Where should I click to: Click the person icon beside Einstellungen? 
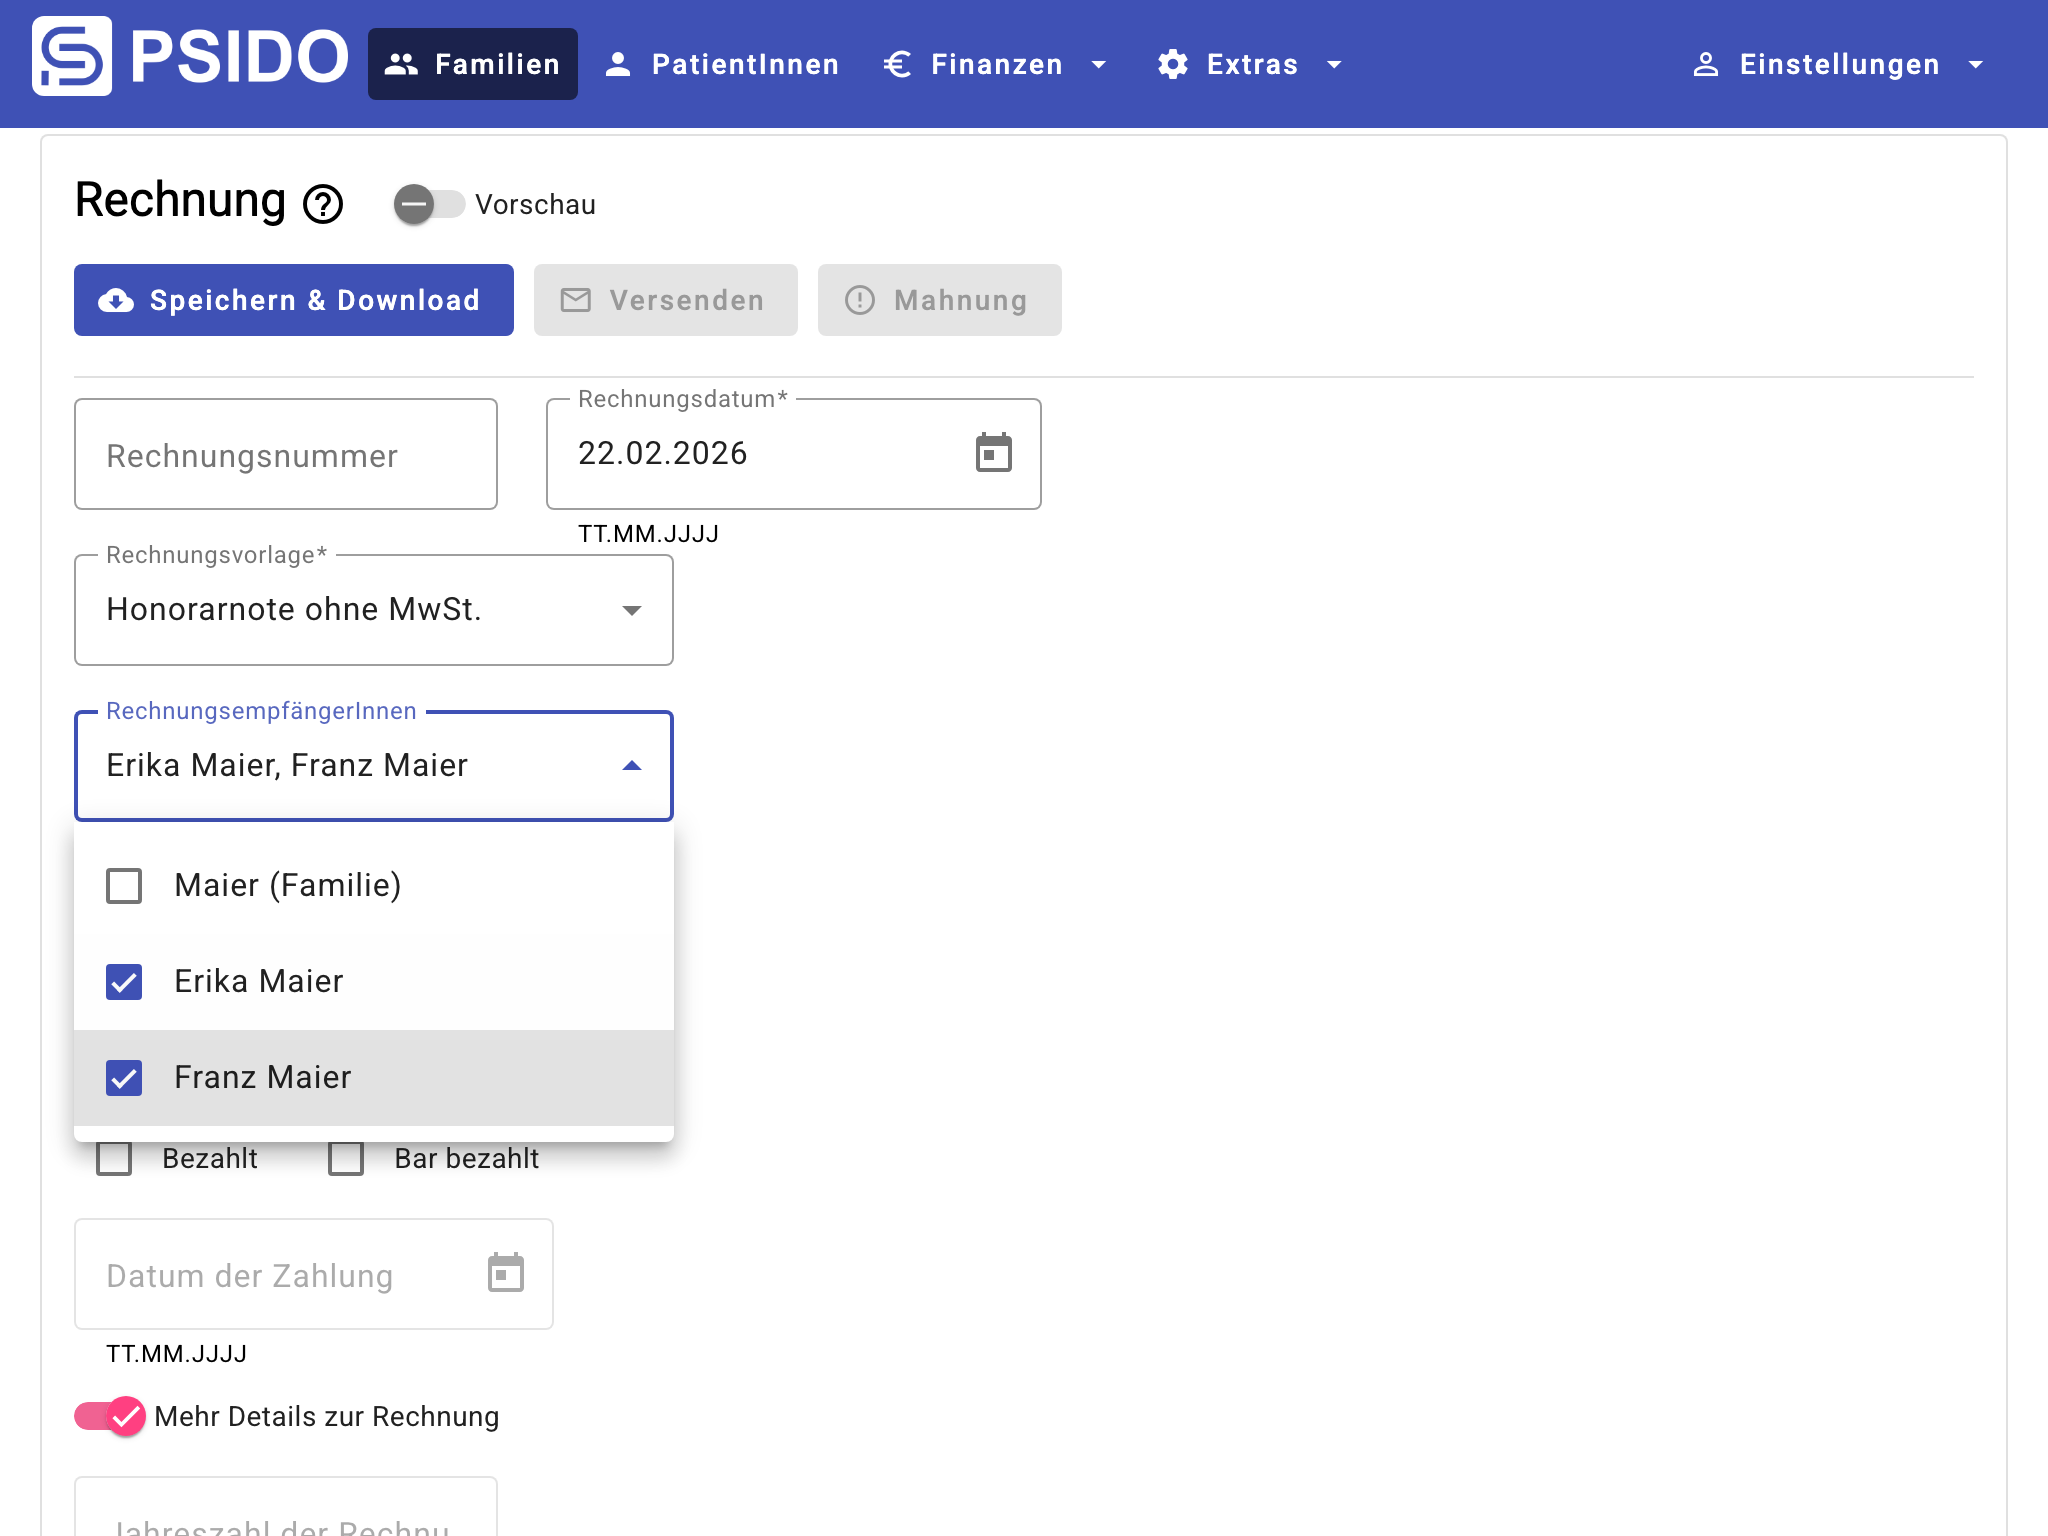coord(1705,64)
